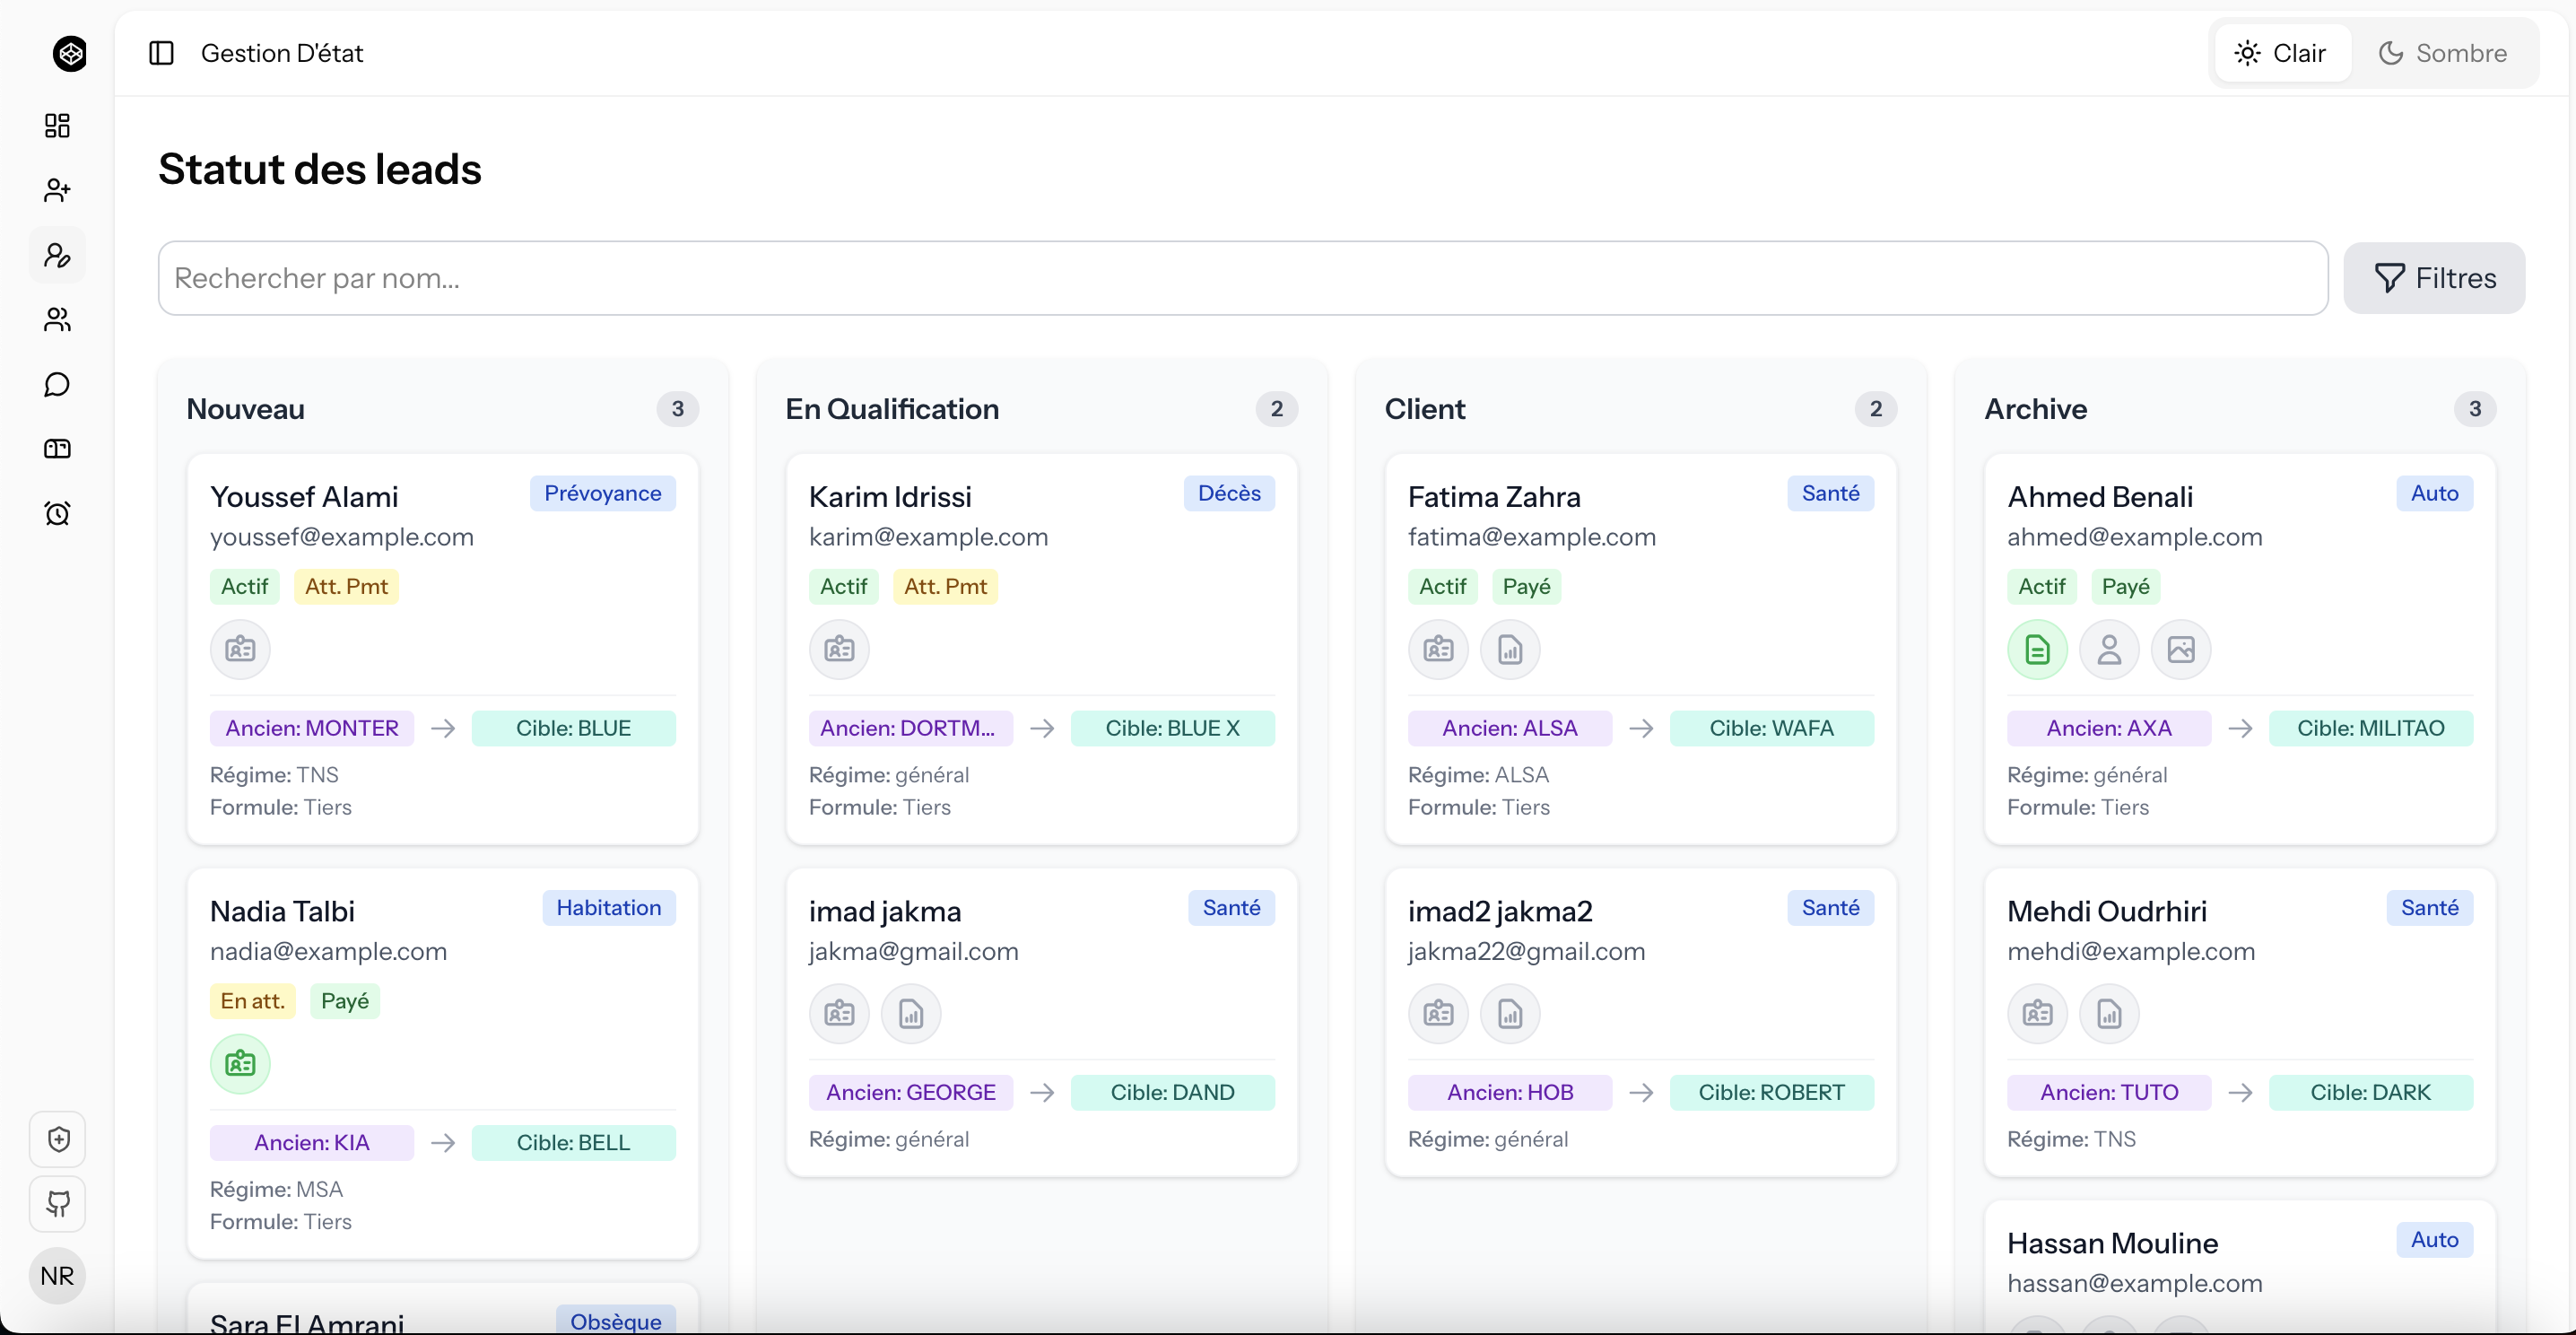Screen dimensions: 2576x1335
Task: Toggle the sidebar panel icon
Action: 161,53
